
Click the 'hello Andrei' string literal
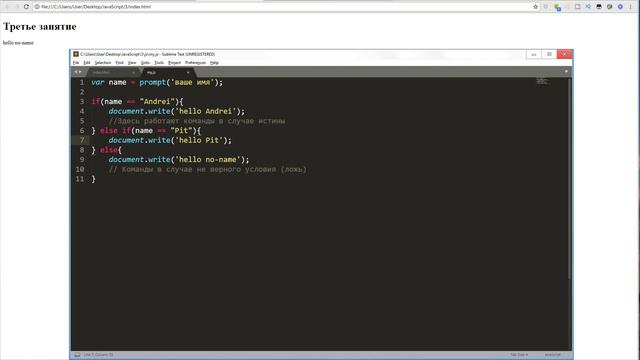(205, 111)
